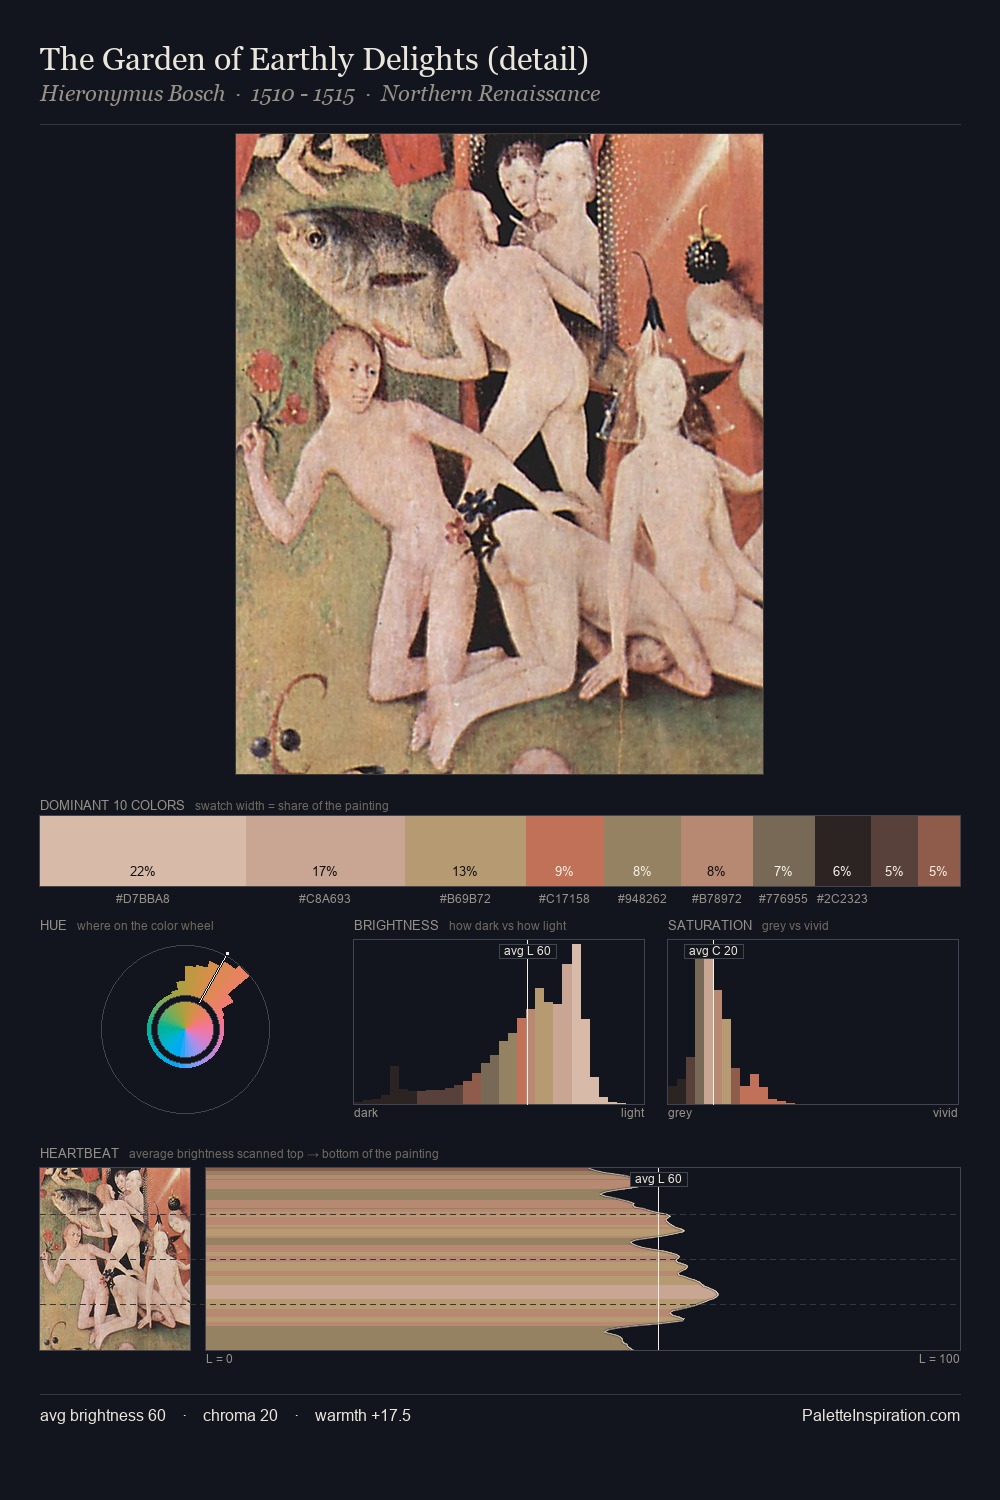The height and width of the screenshot is (1500, 1000).
Task: Click the color wheel in the Hue chart
Action: coord(185,1029)
